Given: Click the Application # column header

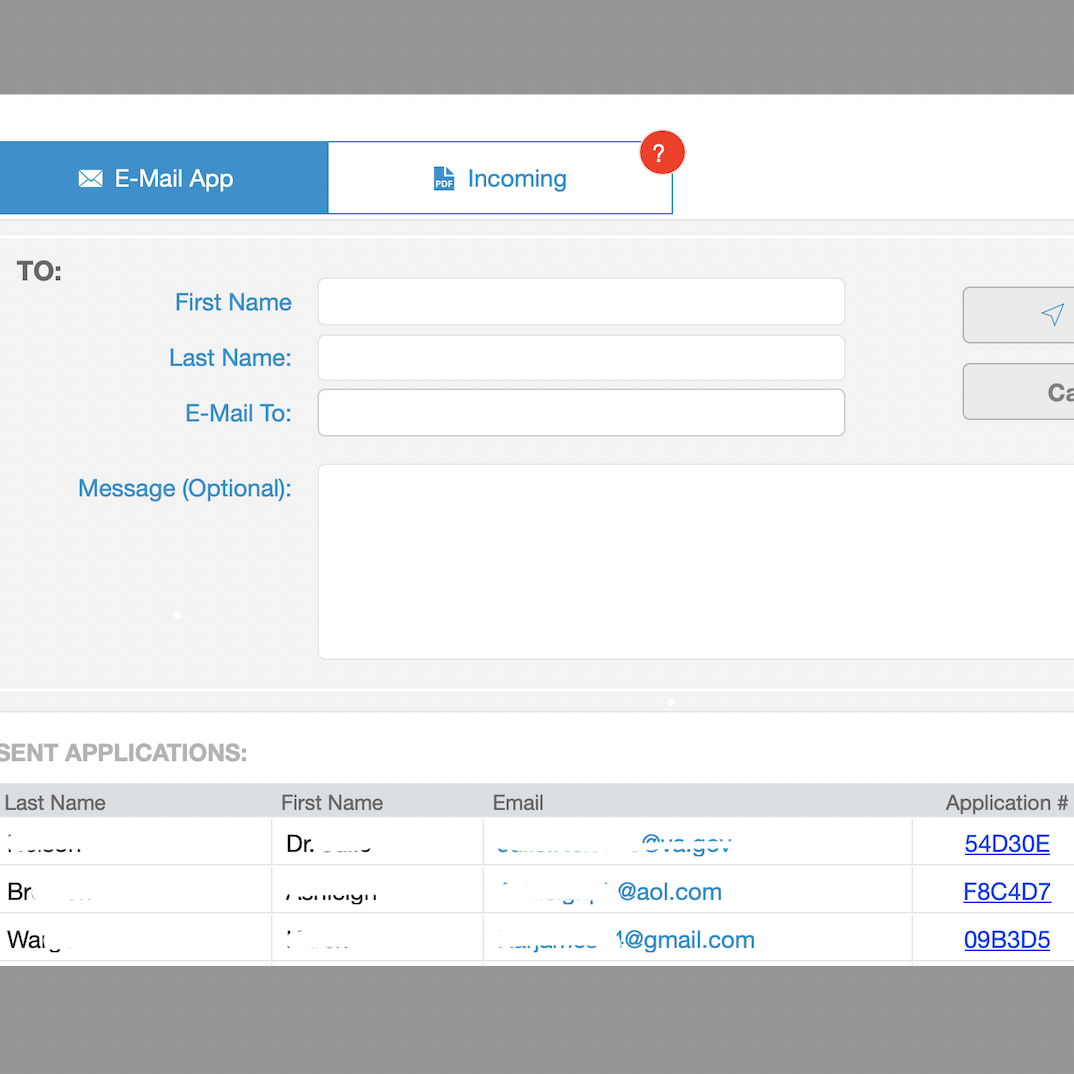Looking at the screenshot, I should [x=1006, y=803].
